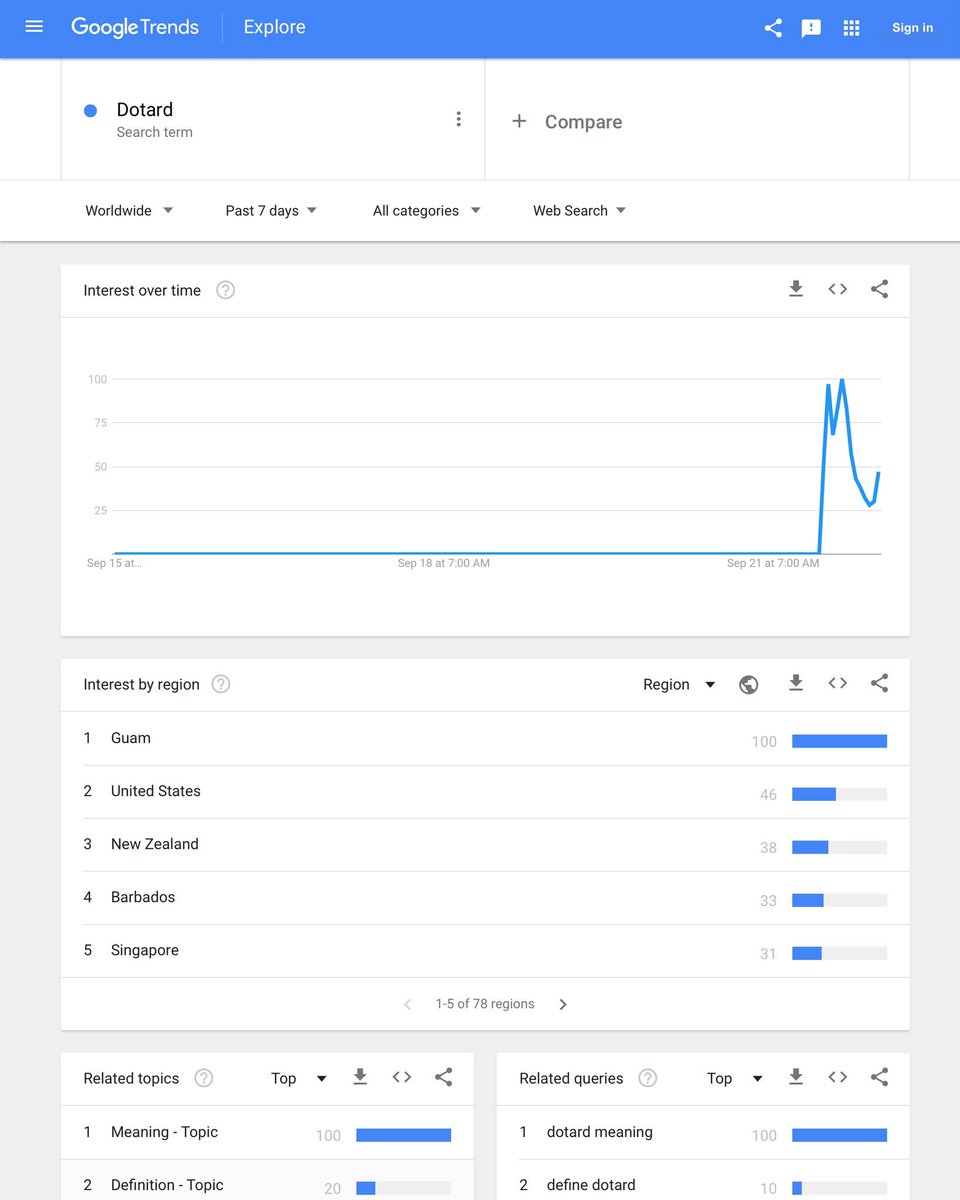
Task: Click United States' interest bar
Action: pos(839,794)
